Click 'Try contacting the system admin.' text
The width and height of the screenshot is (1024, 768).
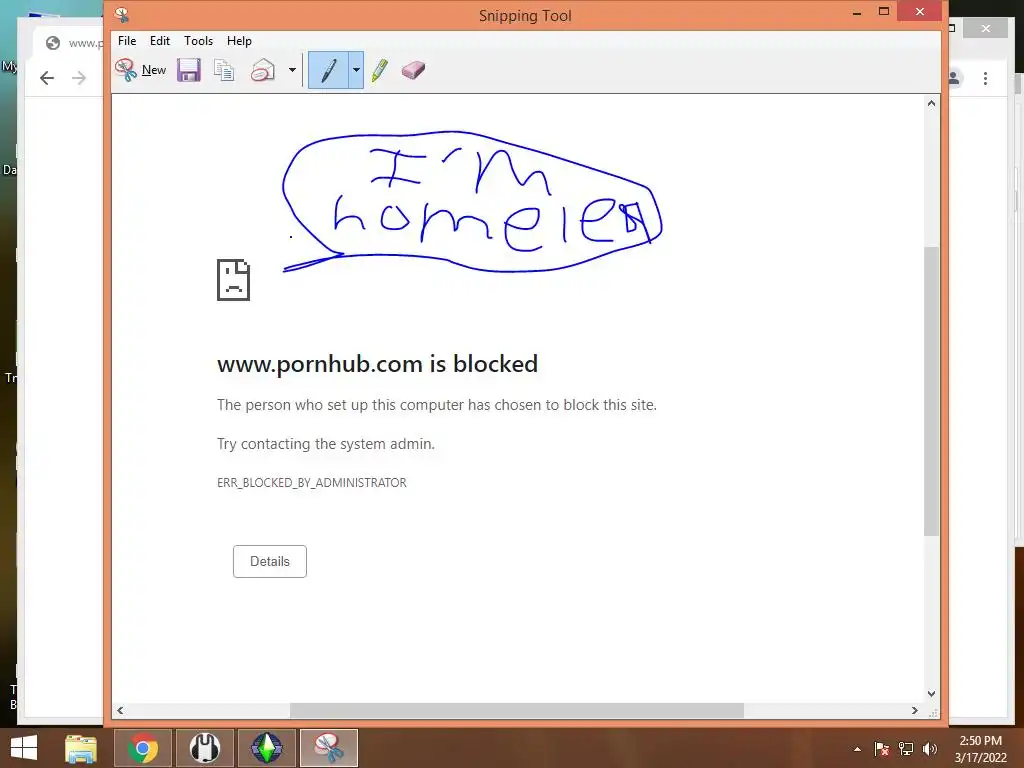(326, 443)
